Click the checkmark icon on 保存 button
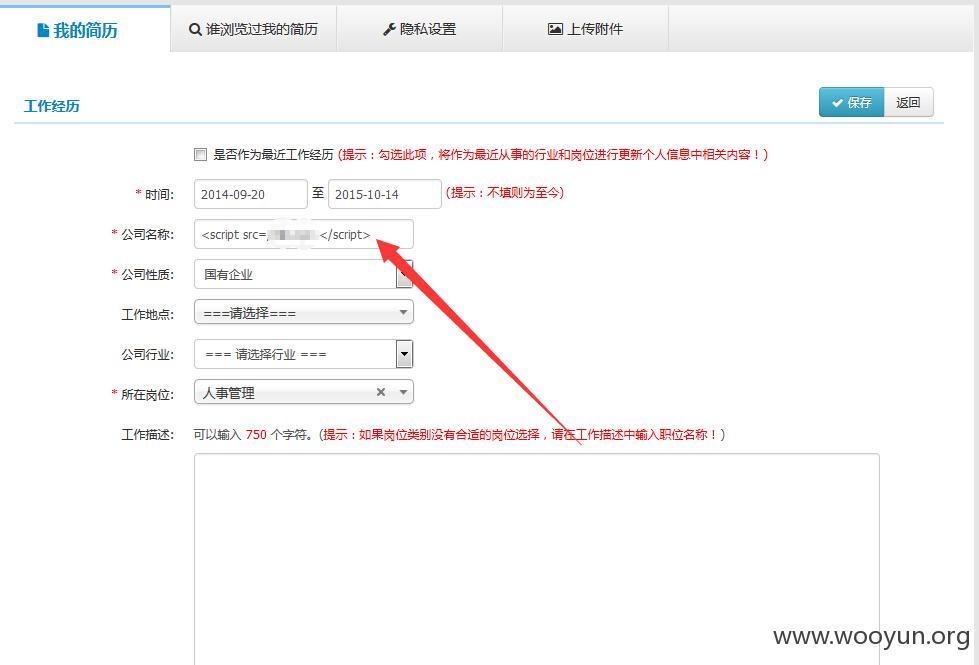979x665 pixels. click(838, 103)
